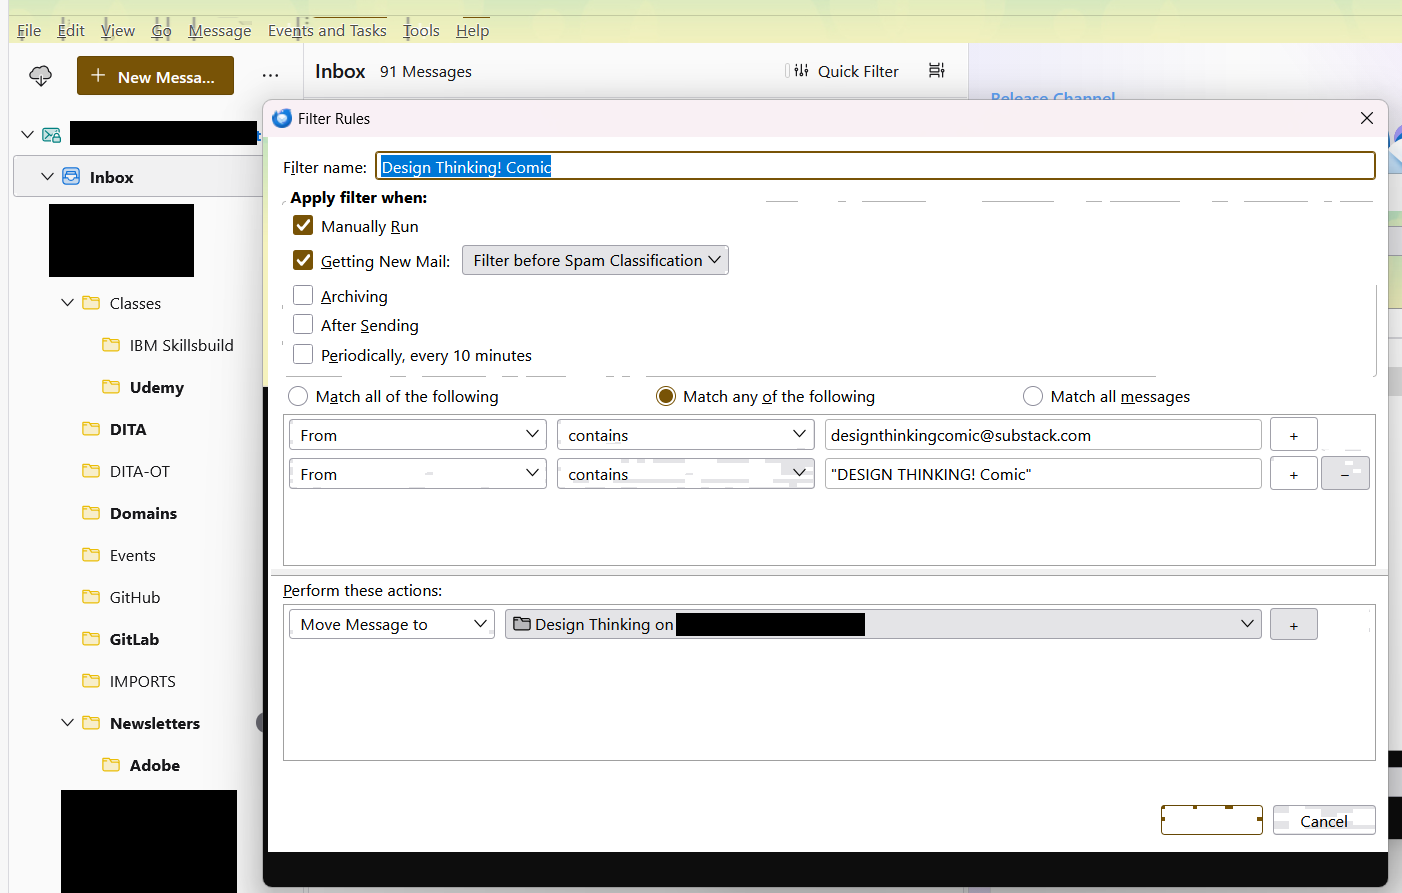This screenshot has height=893, width=1402.
Task: Click the designthinkingcomic@substack.com value field
Action: point(1043,435)
